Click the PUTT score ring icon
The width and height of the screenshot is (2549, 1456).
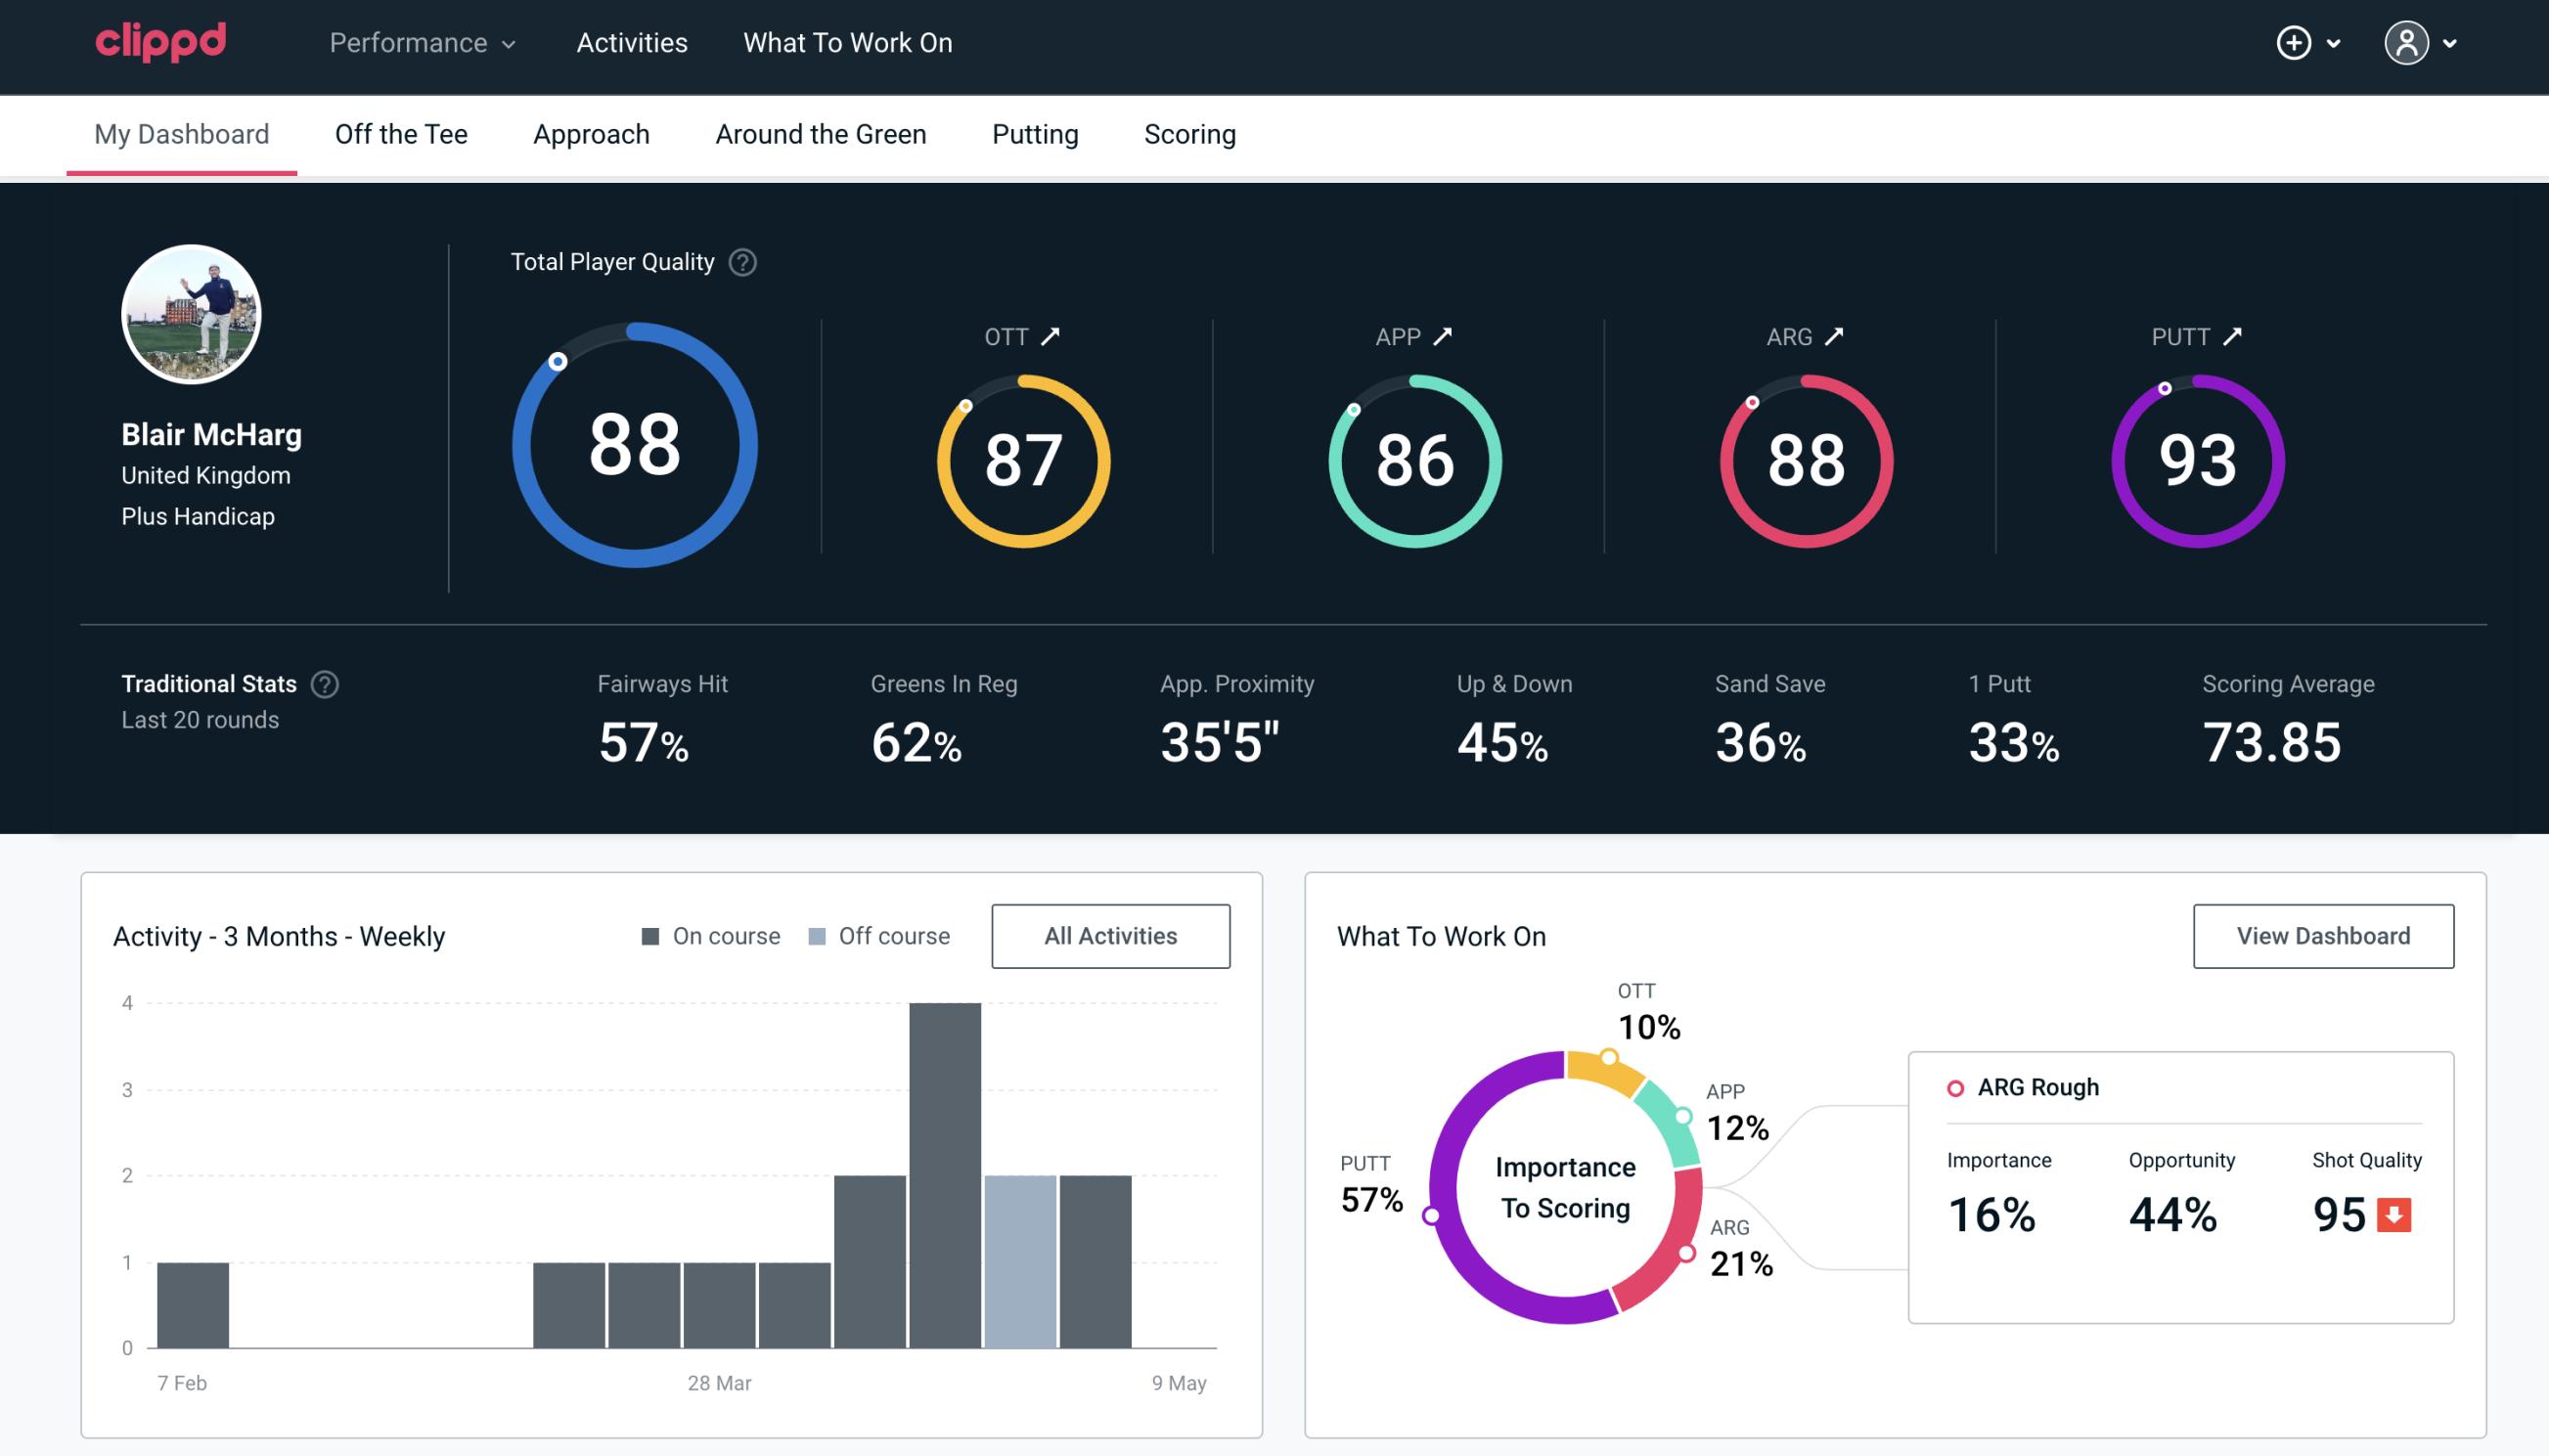pos(2197,459)
